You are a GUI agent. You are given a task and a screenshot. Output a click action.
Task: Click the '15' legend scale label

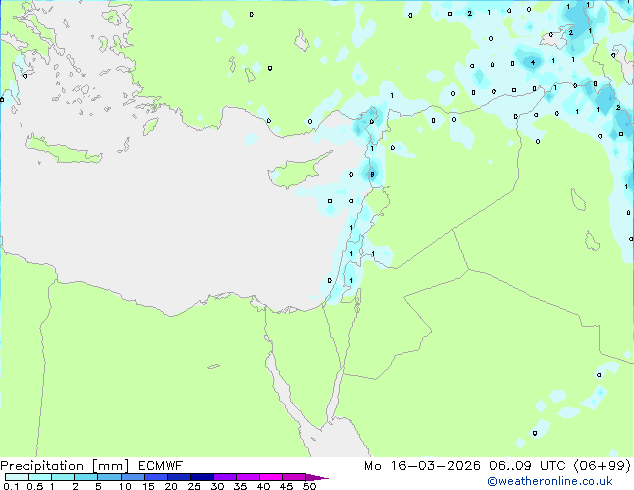click(x=148, y=486)
